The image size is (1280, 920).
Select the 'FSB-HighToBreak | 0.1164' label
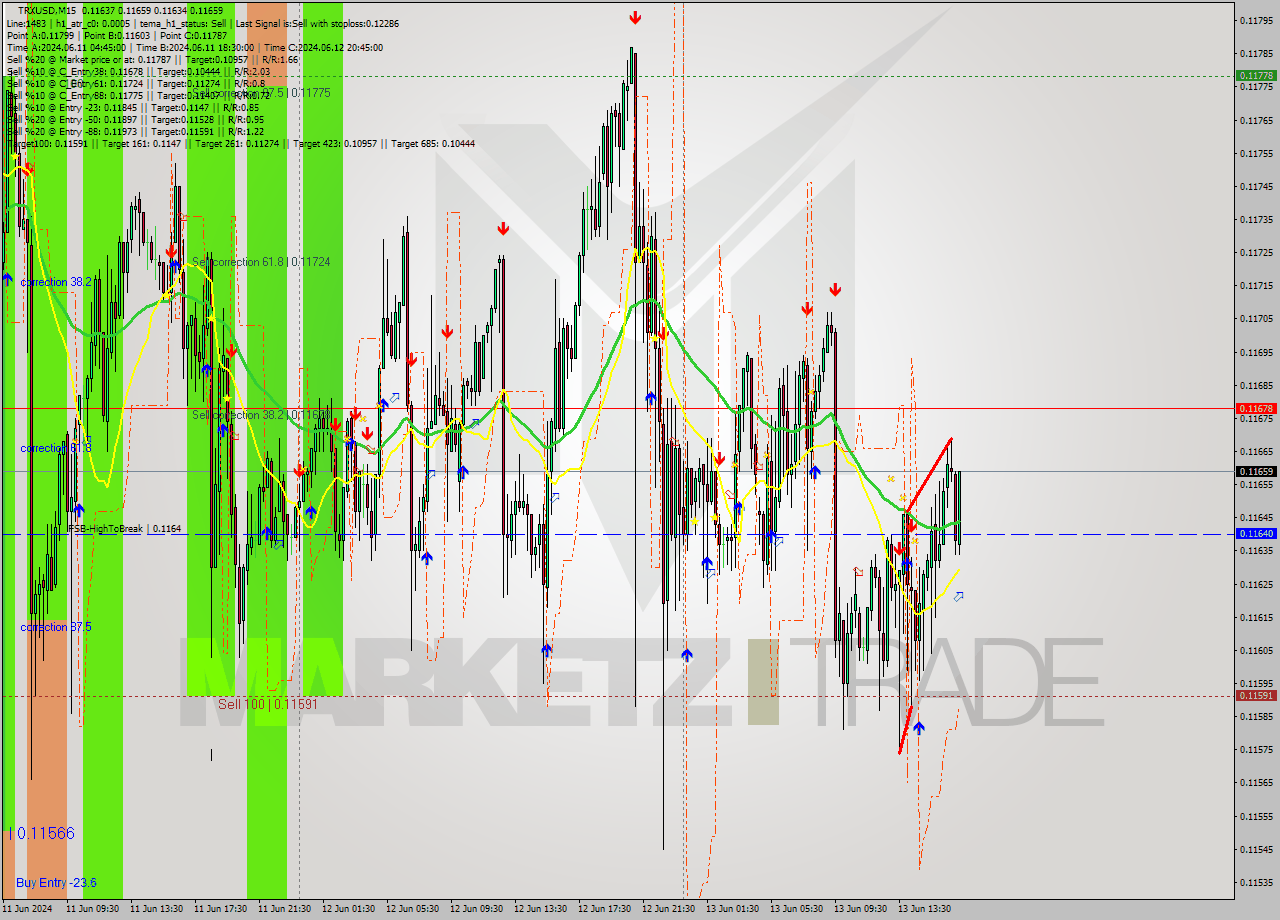(x=124, y=528)
